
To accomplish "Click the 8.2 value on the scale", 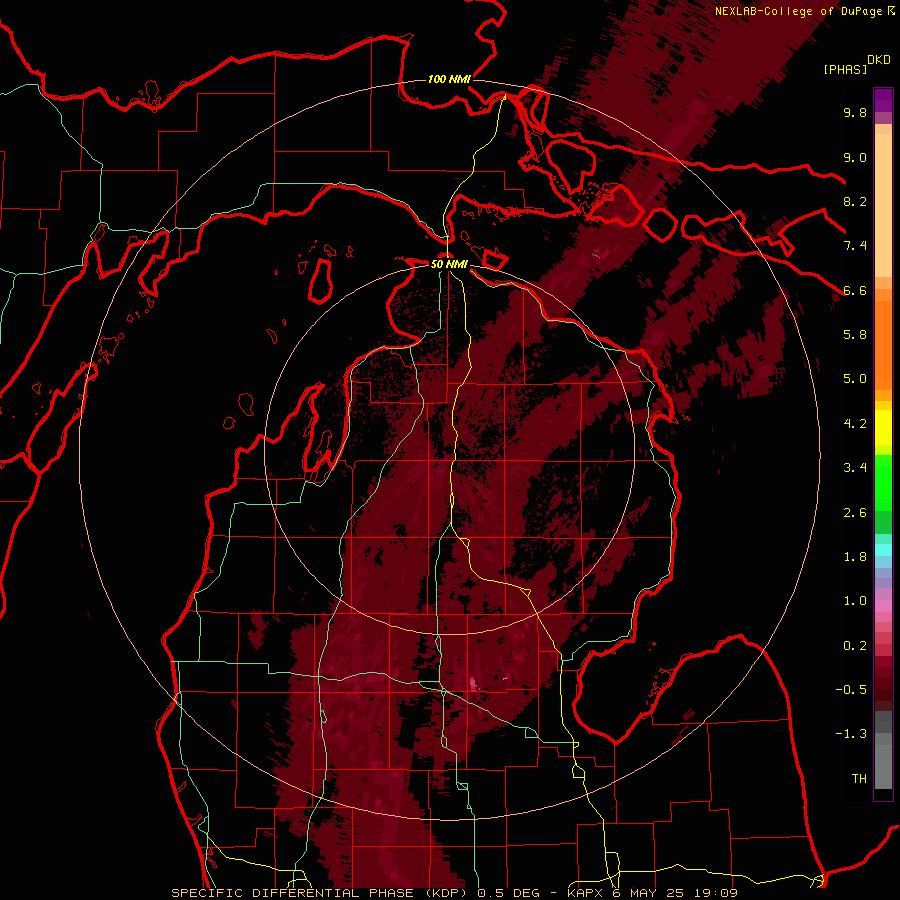I will 855,201.
